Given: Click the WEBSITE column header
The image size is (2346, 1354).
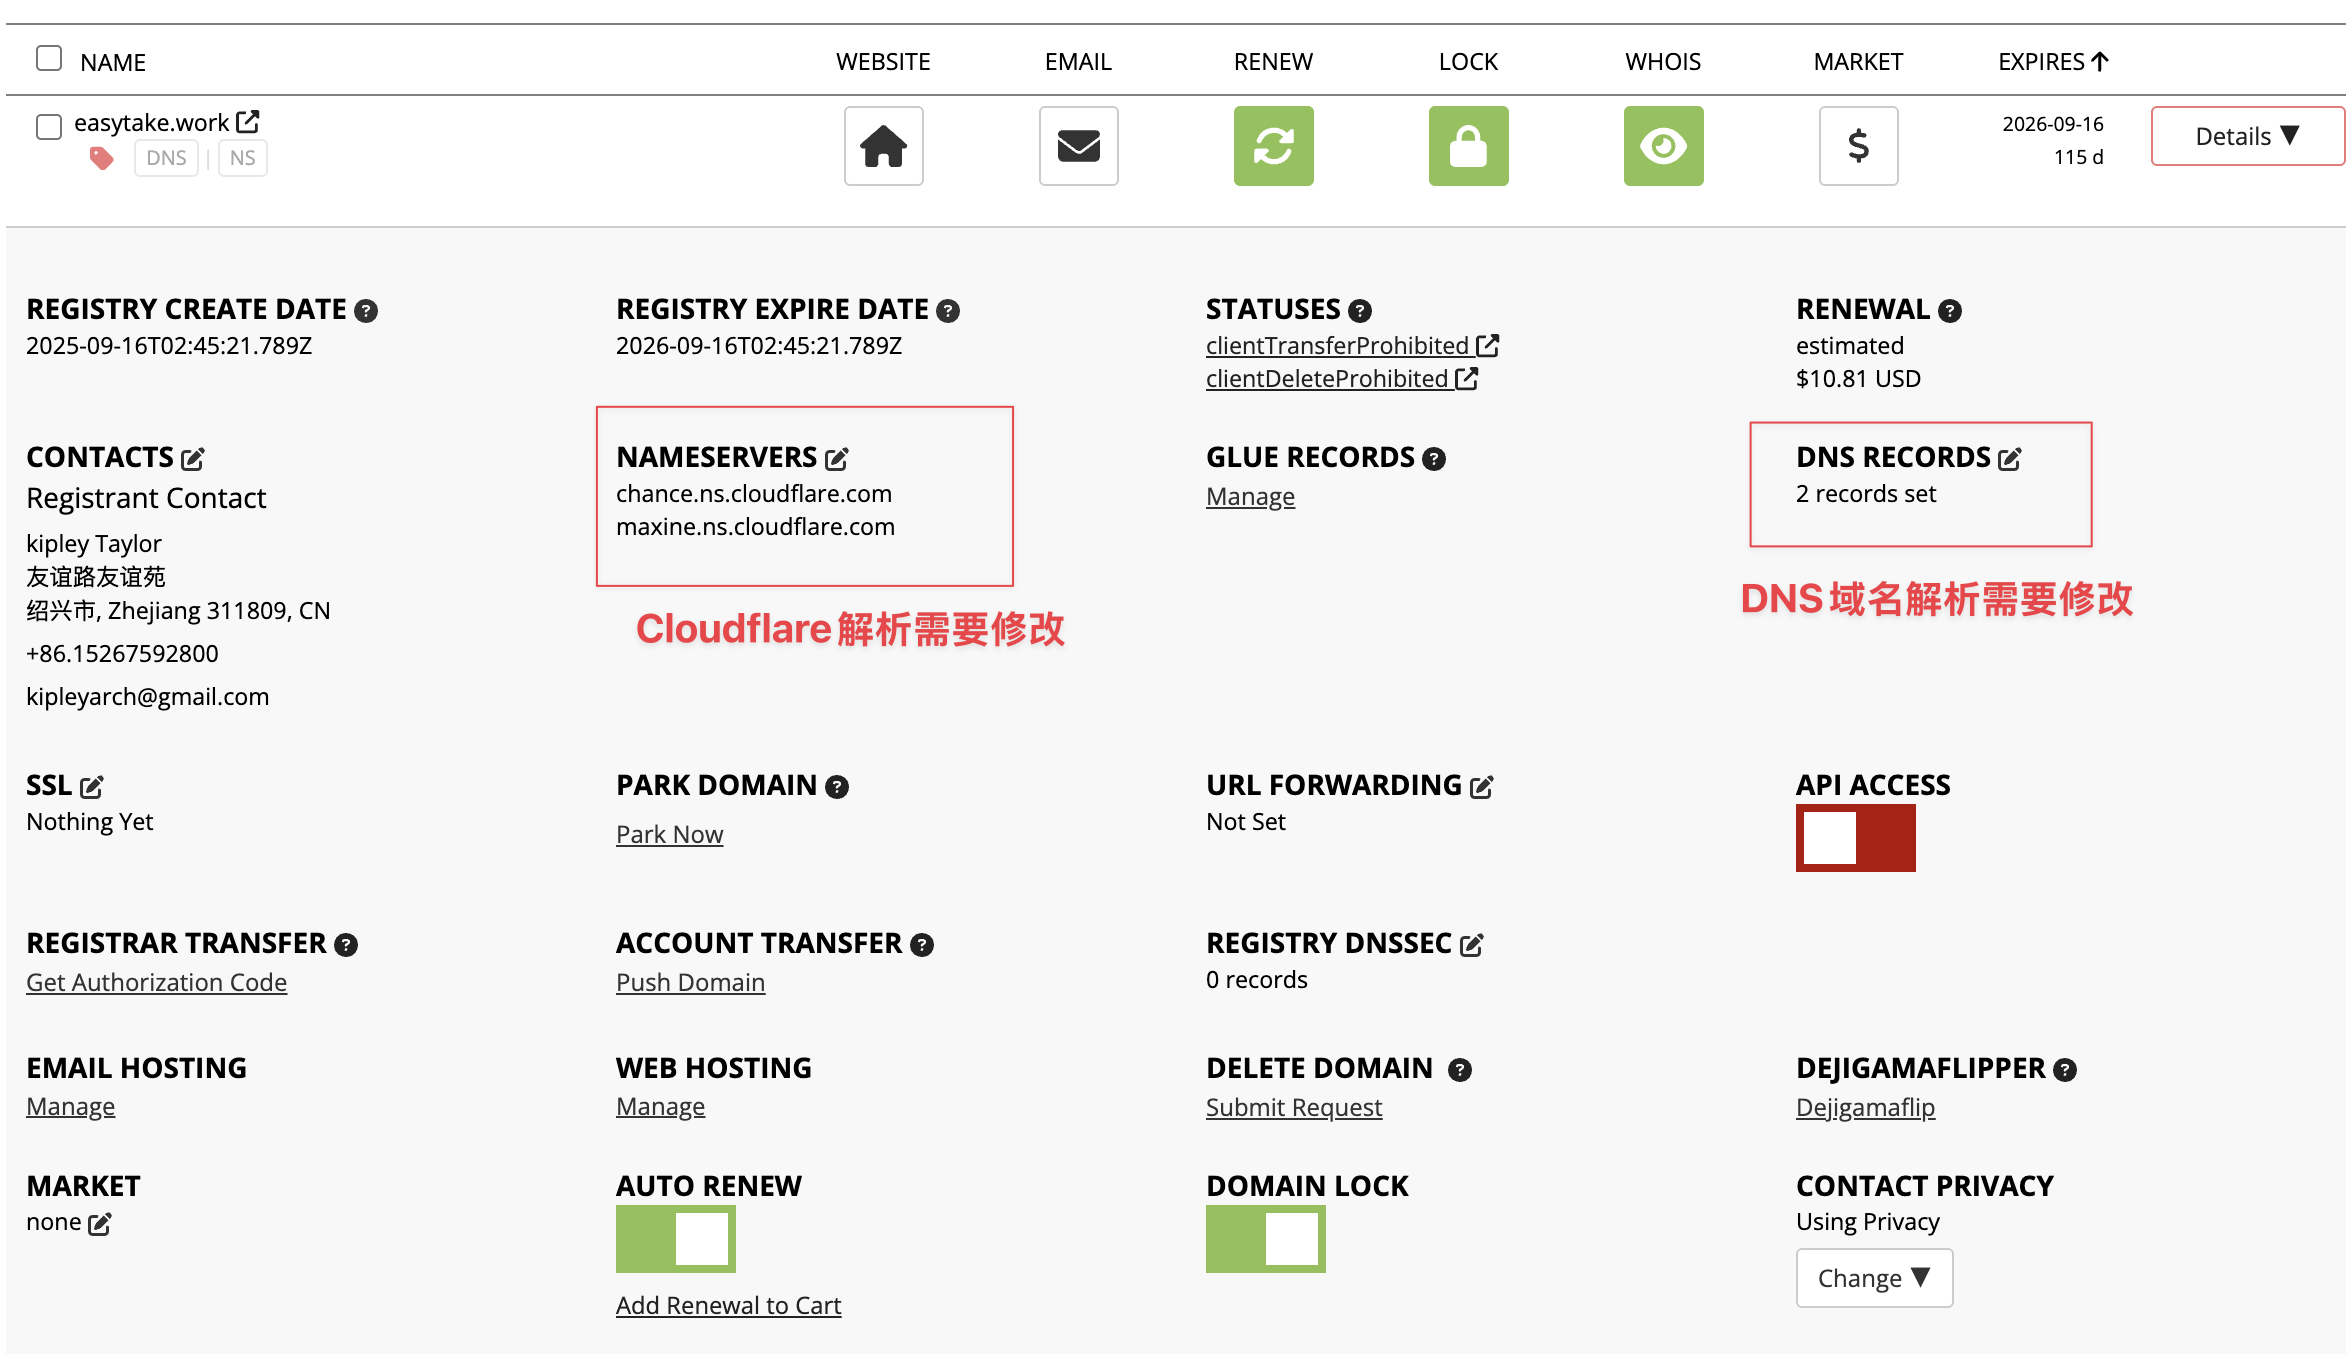Looking at the screenshot, I should pyautogui.click(x=883, y=62).
